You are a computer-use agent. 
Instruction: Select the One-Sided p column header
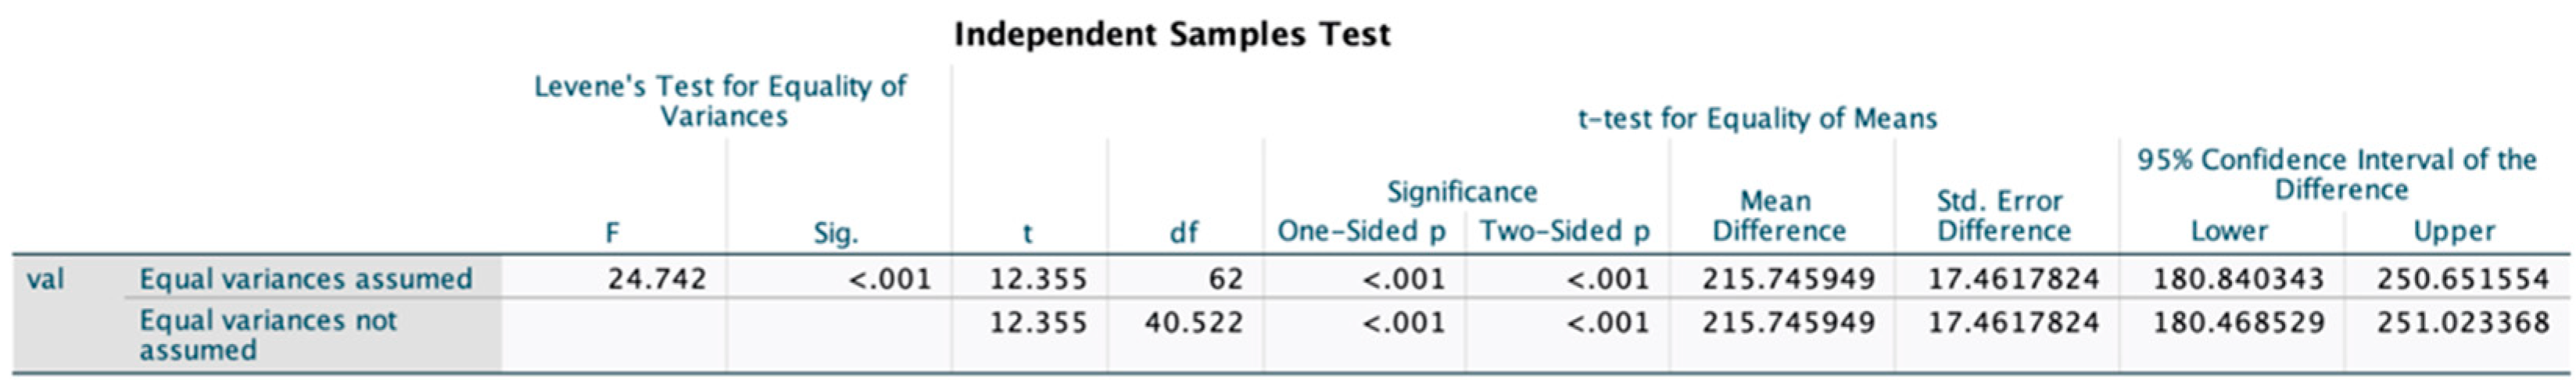1362,231
